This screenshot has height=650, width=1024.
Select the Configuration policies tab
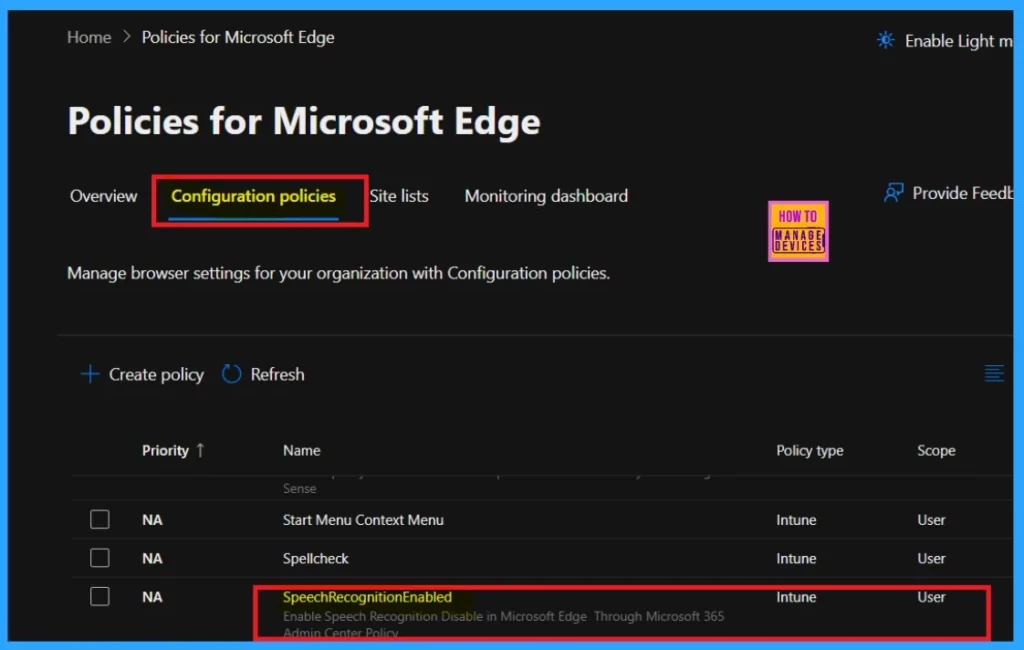click(x=253, y=196)
